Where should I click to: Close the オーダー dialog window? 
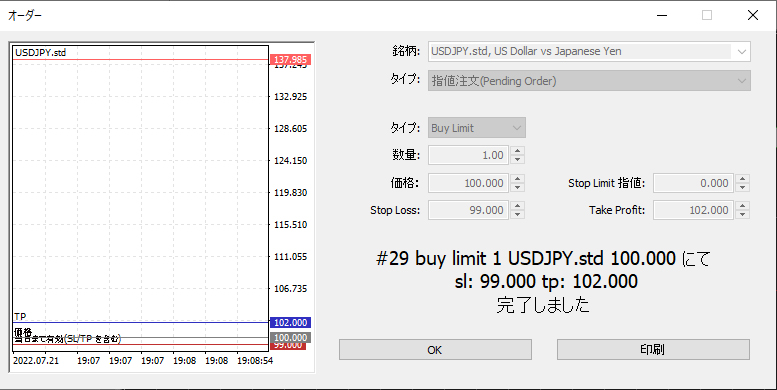[x=753, y=15]
